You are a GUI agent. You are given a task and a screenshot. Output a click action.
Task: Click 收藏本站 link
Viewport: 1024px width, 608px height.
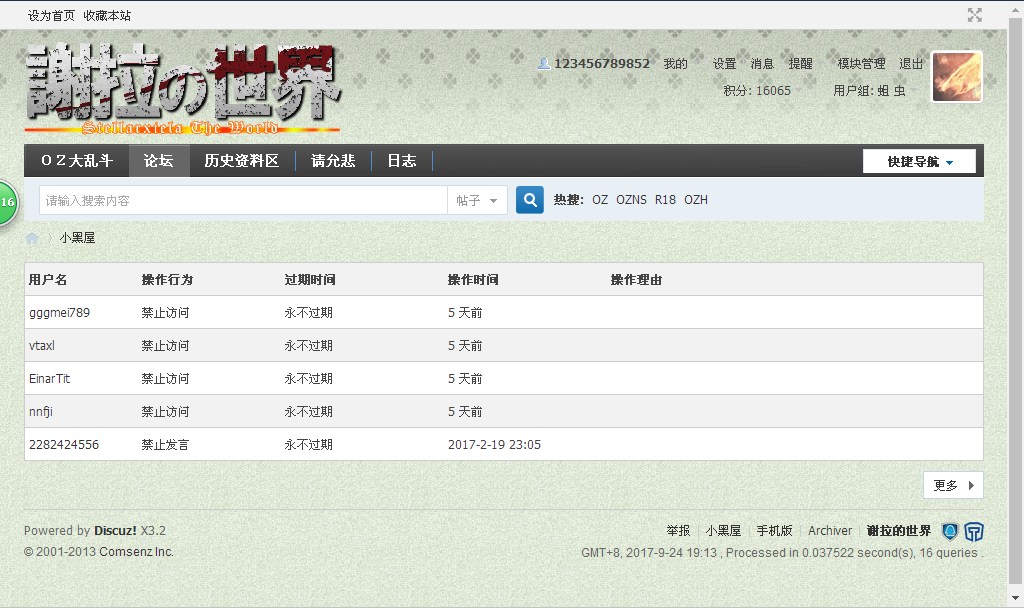coord(107,16)
